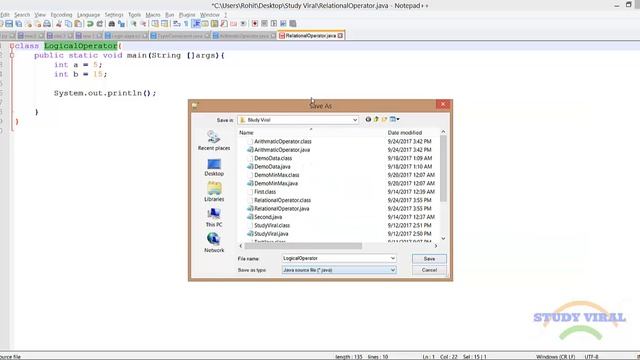Click the Zoom In toolbar icon
Image resolution: width=640 pixels, height=360 pixels.
pyautogui.click(x=133, y=24)
